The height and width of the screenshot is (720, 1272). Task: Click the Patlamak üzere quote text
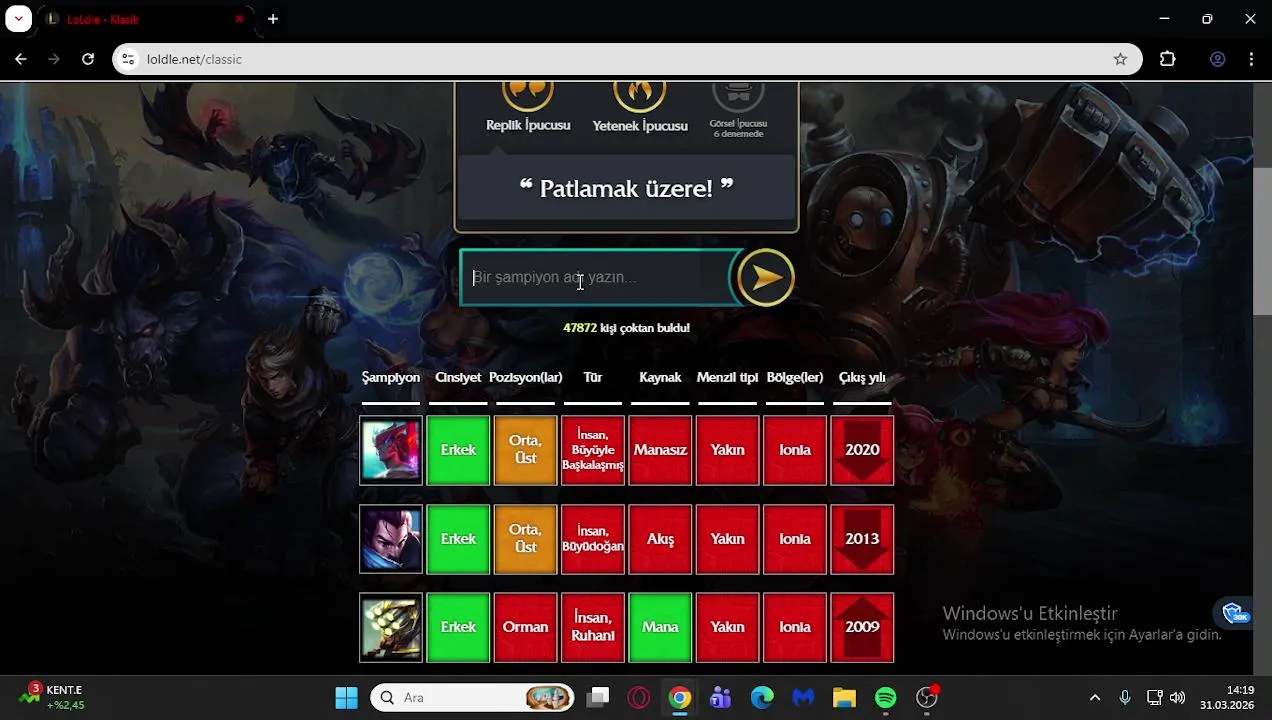627,188
